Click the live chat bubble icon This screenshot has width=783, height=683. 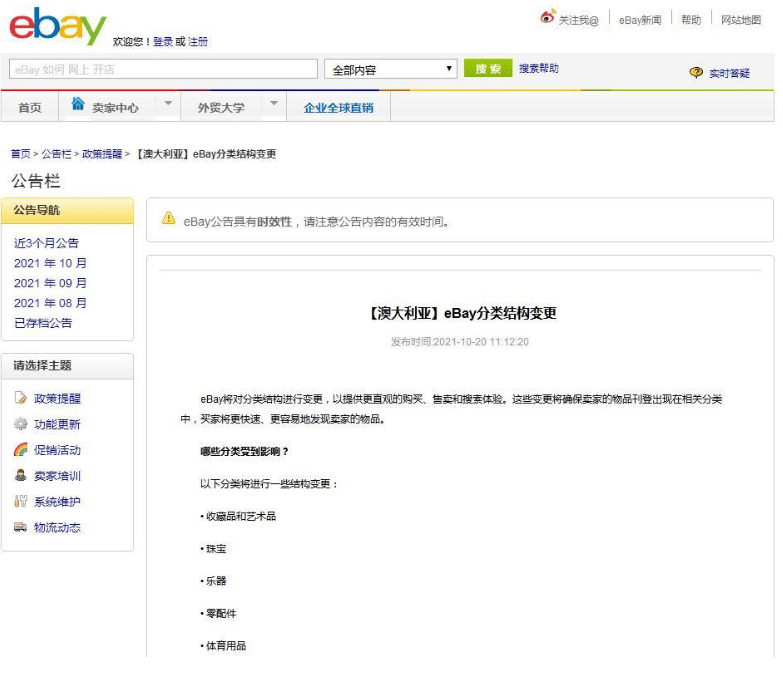[696, 73]
